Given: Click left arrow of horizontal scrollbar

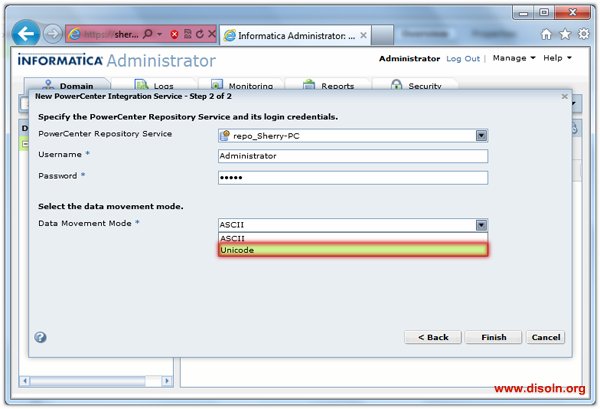Looking at the screenshot, I should [25, 381].
